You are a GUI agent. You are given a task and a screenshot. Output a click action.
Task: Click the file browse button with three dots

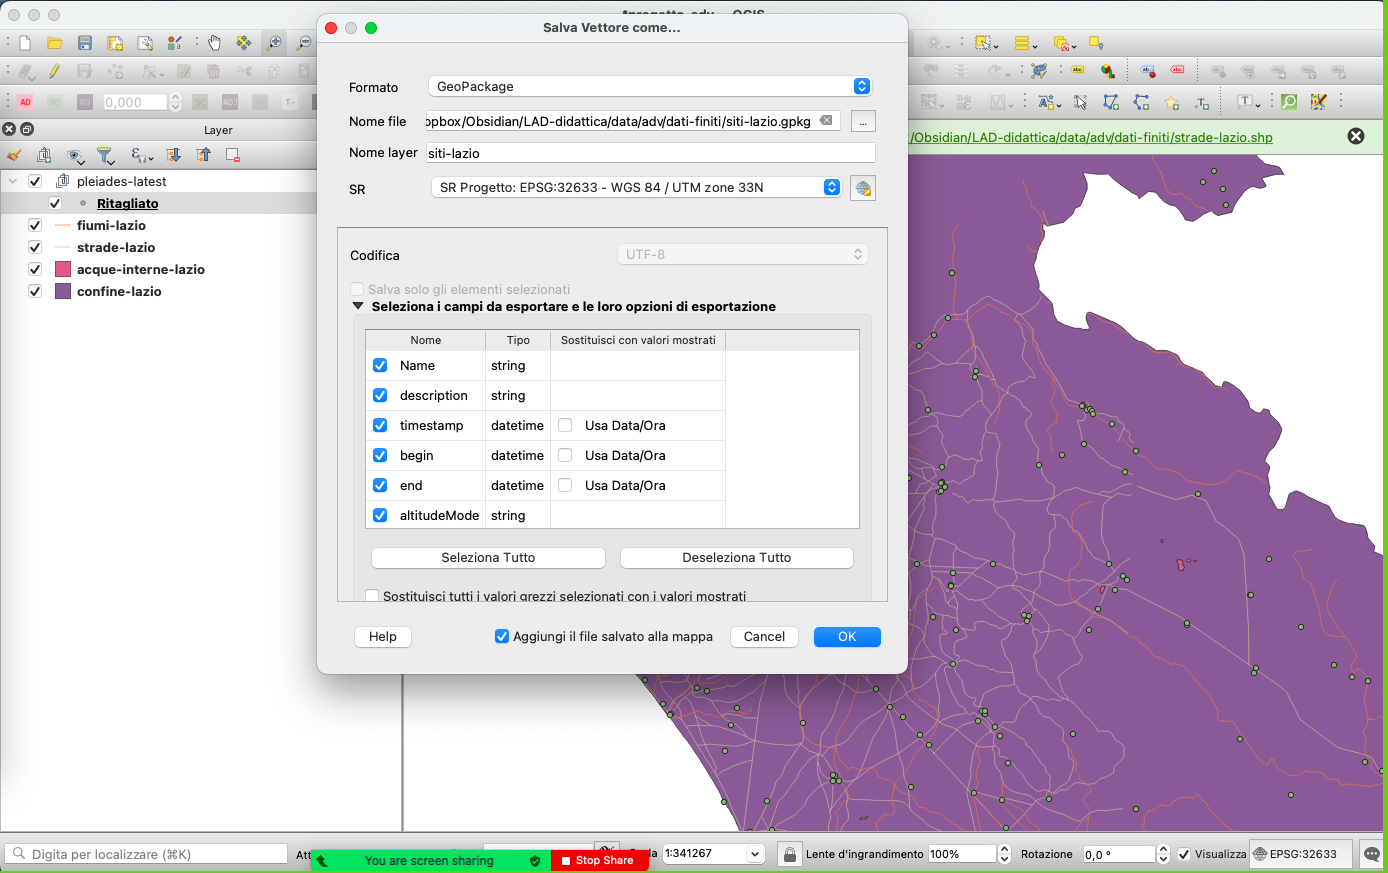click(863, 121)
